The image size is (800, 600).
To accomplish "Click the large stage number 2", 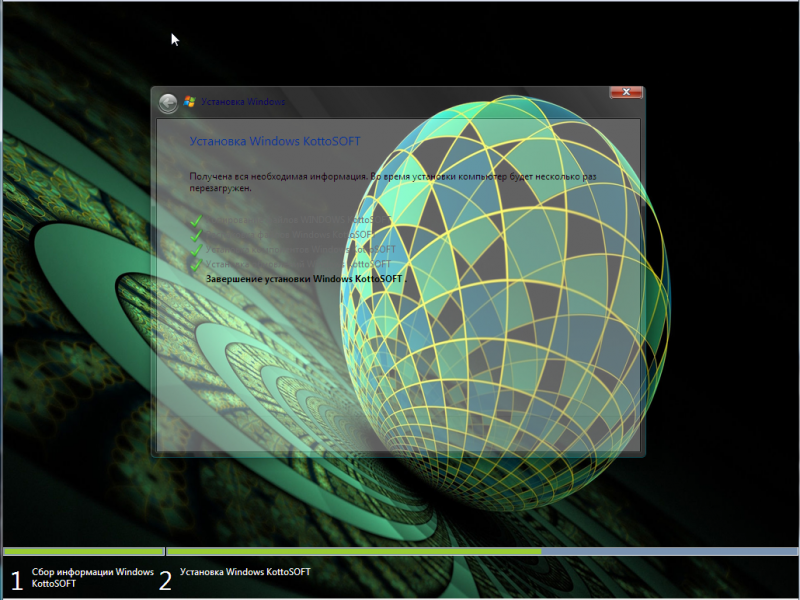I will click(165, 581).
